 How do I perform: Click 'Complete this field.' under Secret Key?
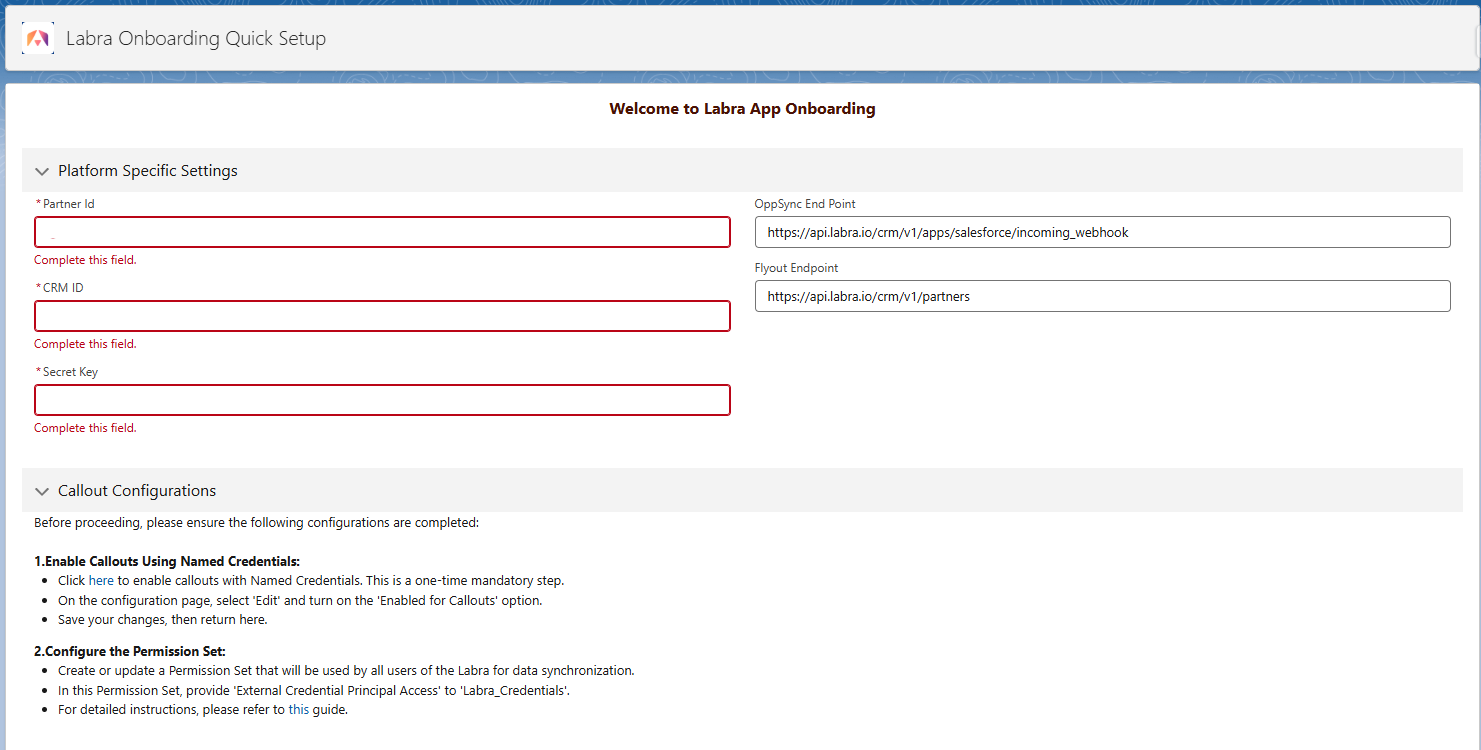[x=85, y=428]
